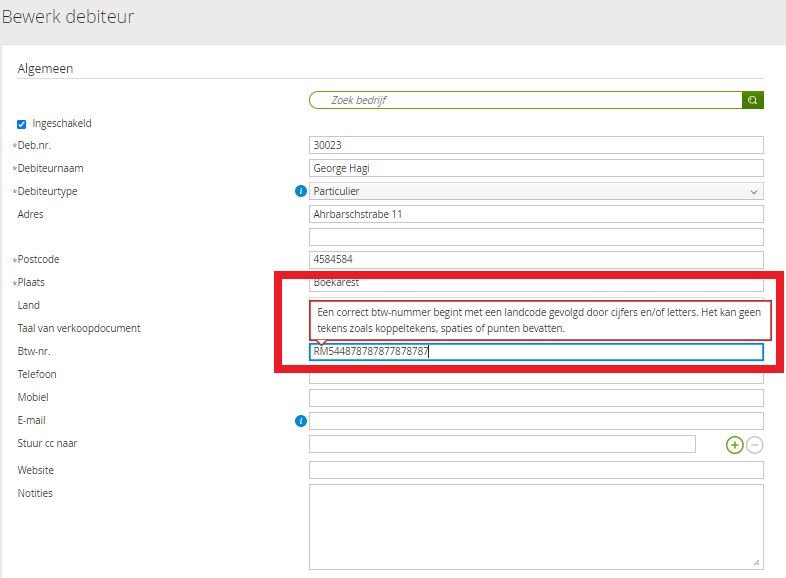
Task: Focus the Stuur cc naar field
Action: pos(502,444)
